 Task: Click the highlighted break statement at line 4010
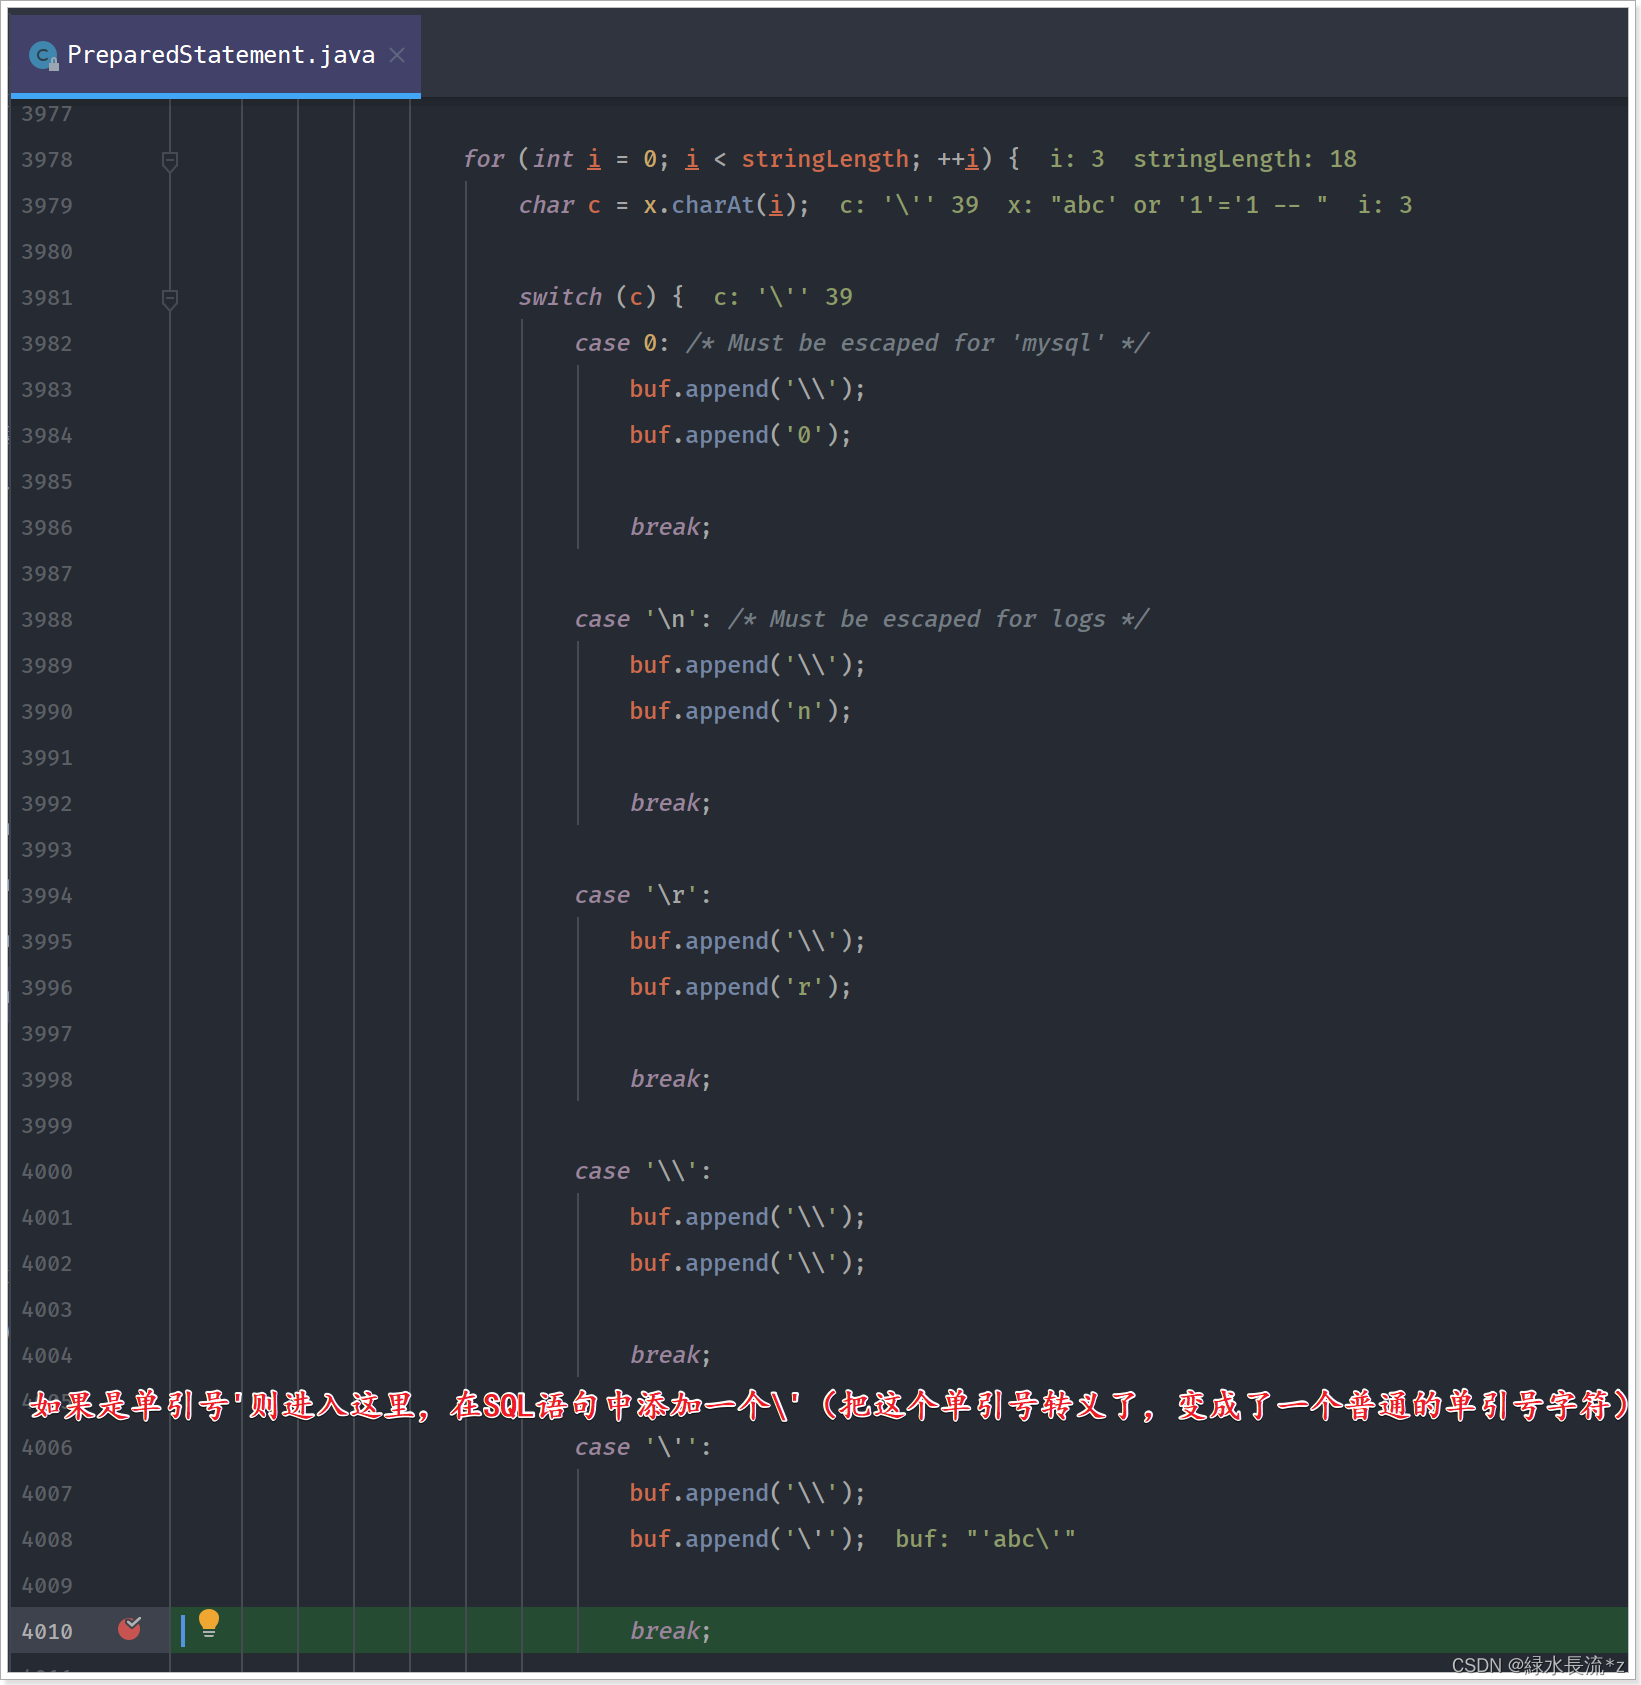click(670, 1631)
